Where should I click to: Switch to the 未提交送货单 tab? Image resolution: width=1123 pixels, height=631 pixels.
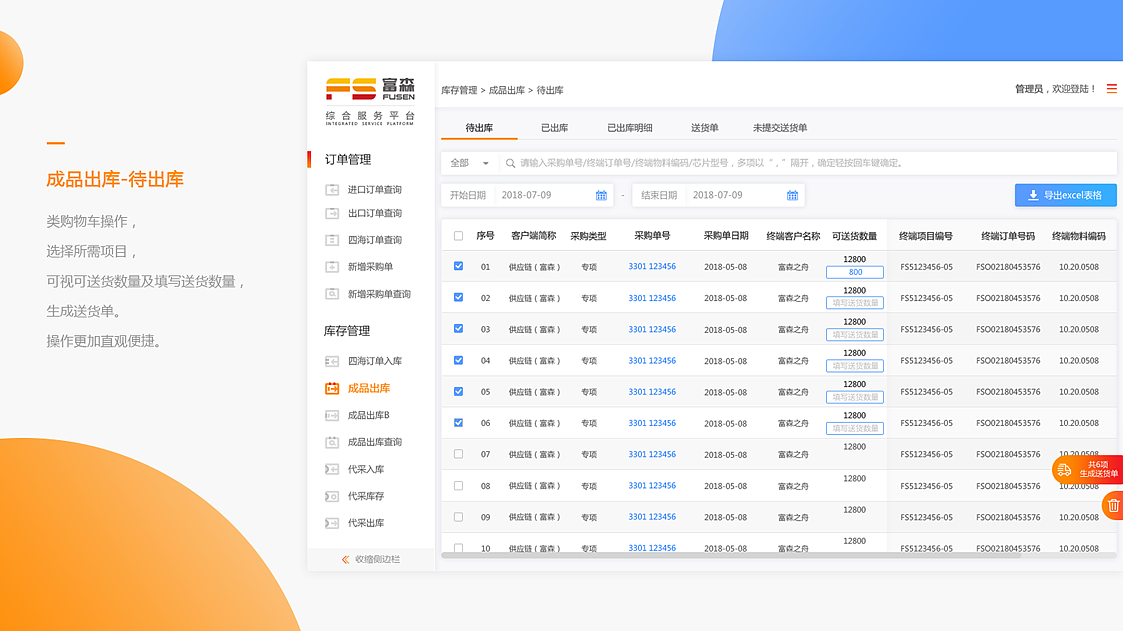780,127
